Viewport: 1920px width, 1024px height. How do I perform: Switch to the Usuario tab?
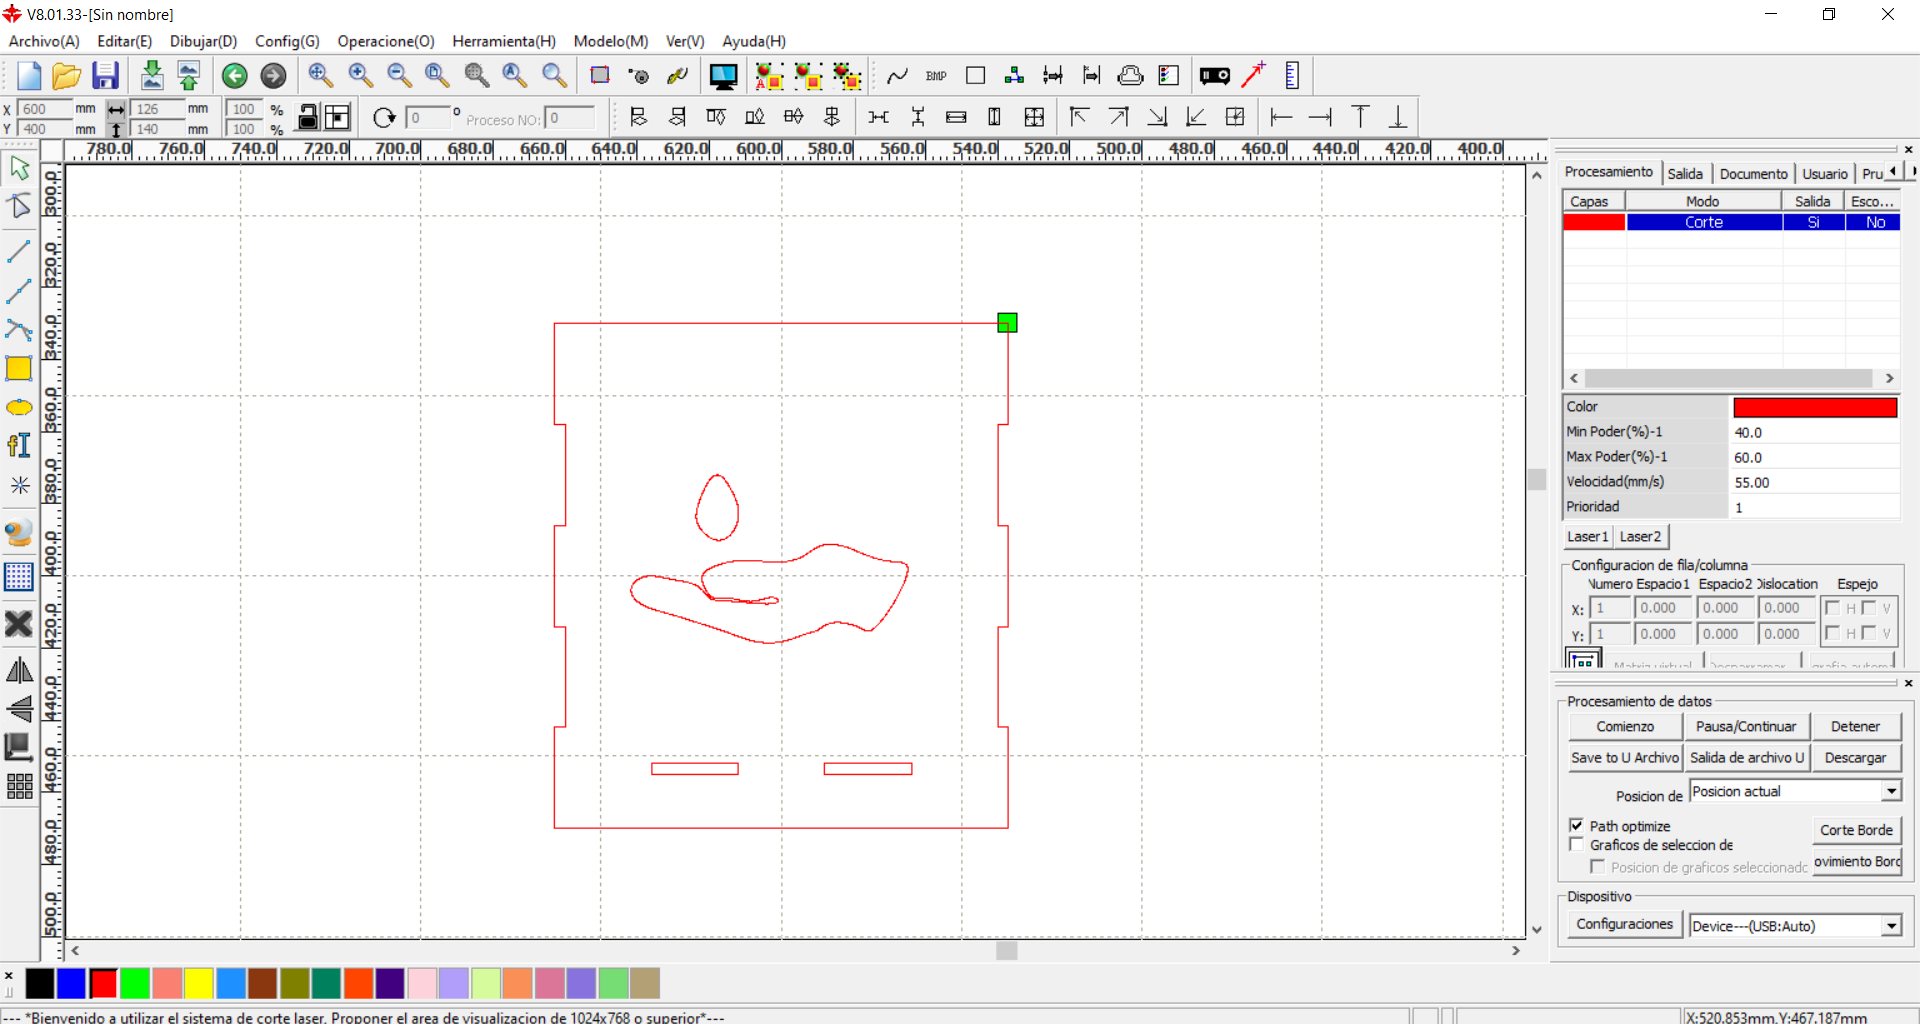tap(1825, 174)
